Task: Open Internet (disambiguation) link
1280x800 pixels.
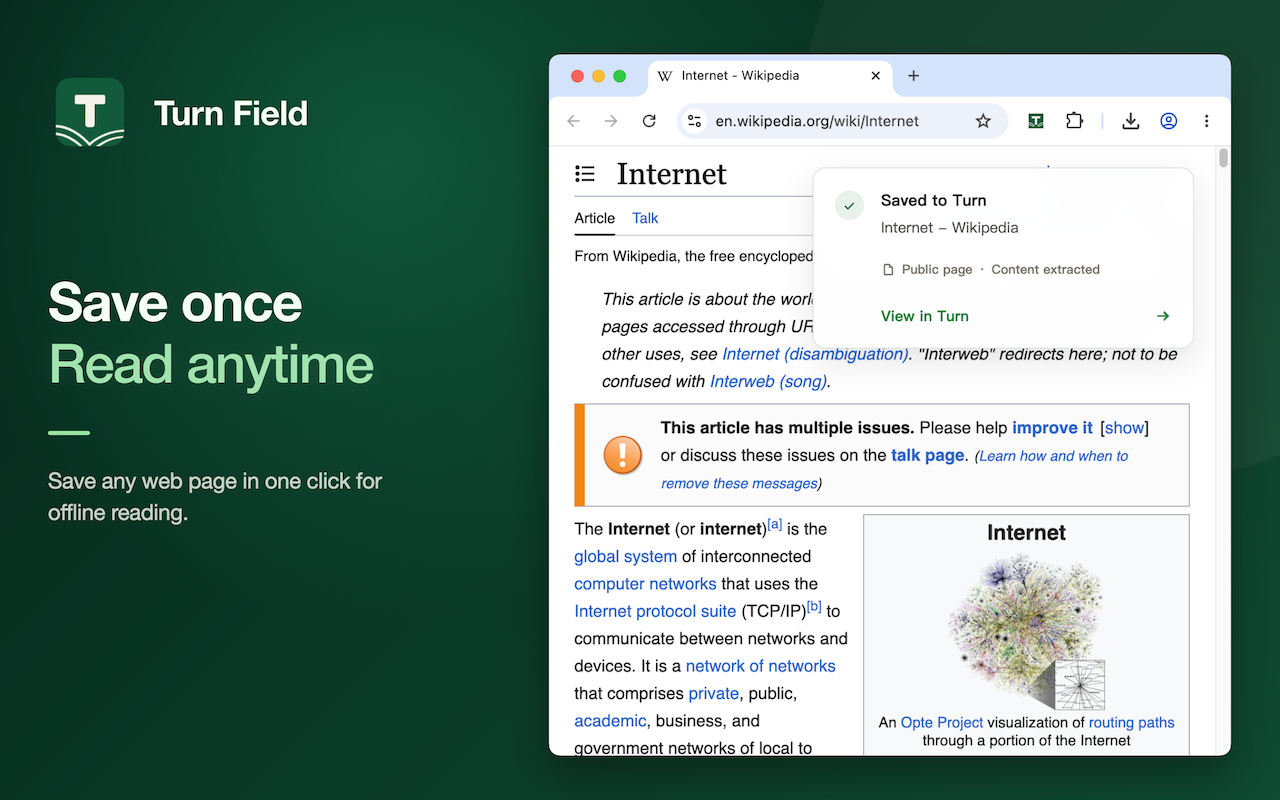Action: [815, 354]
